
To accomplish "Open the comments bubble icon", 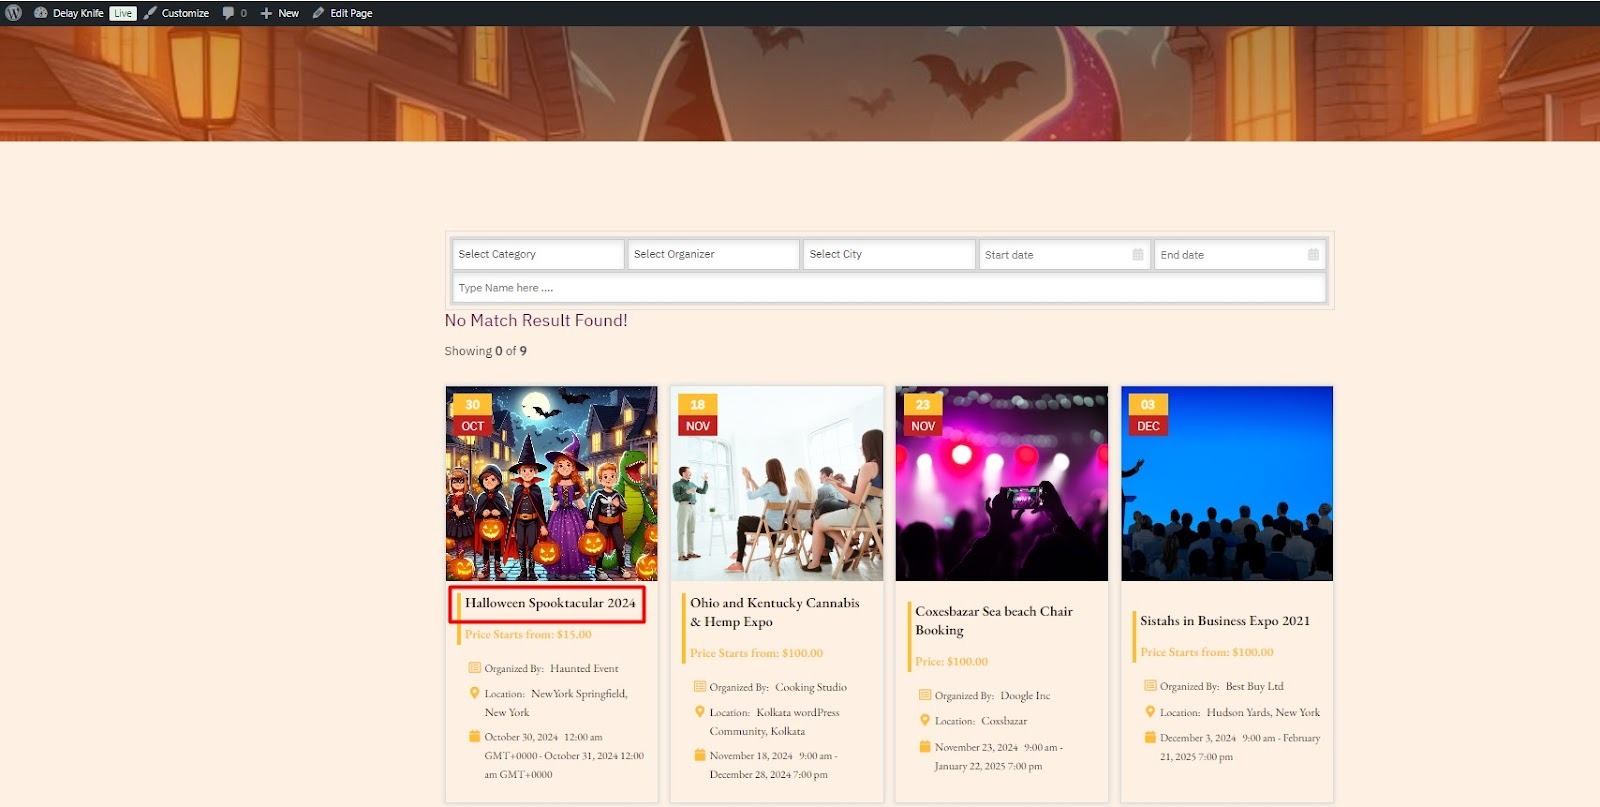I will tap(229, 13).
